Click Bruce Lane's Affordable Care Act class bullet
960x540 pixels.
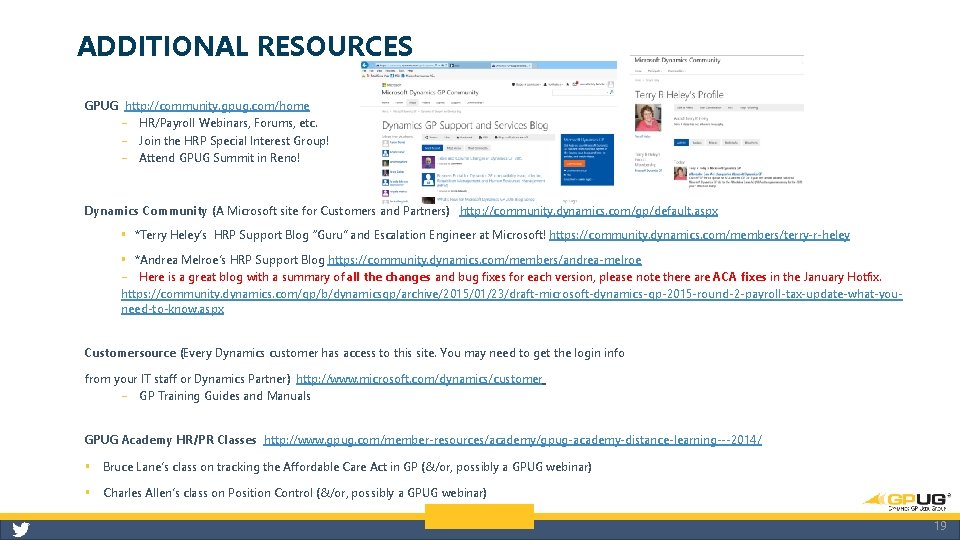pos(347,467)
